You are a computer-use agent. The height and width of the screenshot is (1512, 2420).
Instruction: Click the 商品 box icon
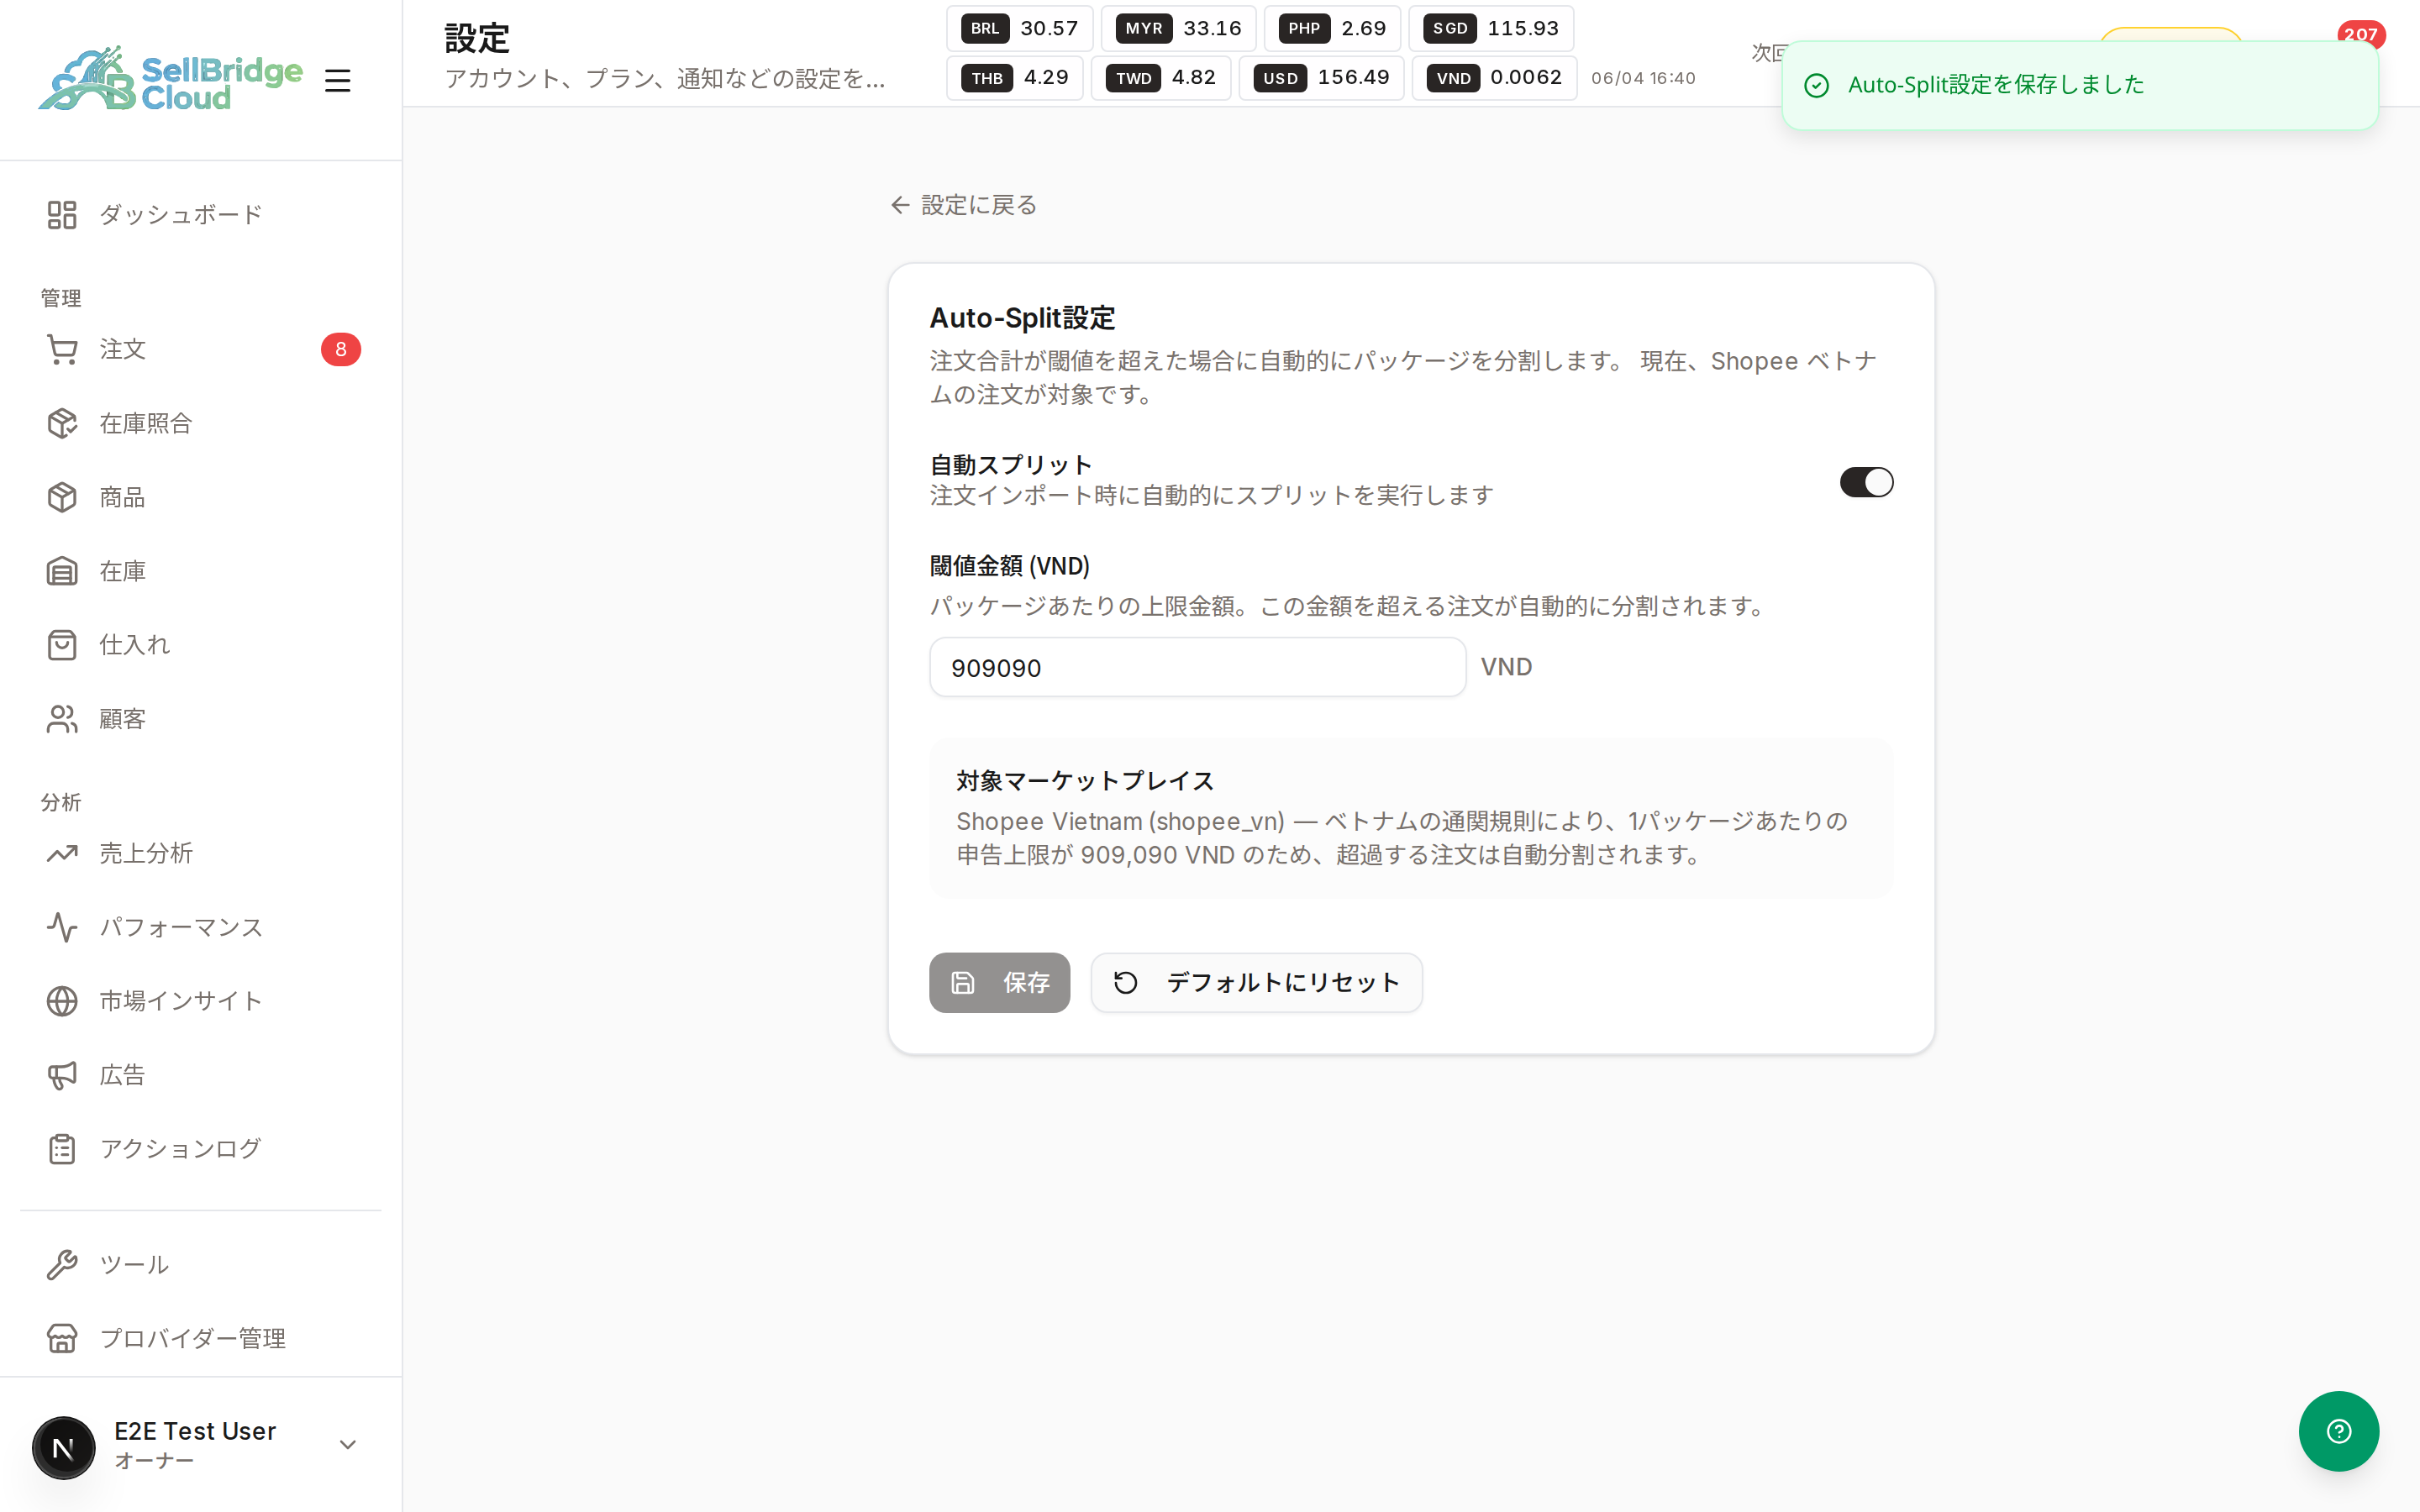click(62, 497)
